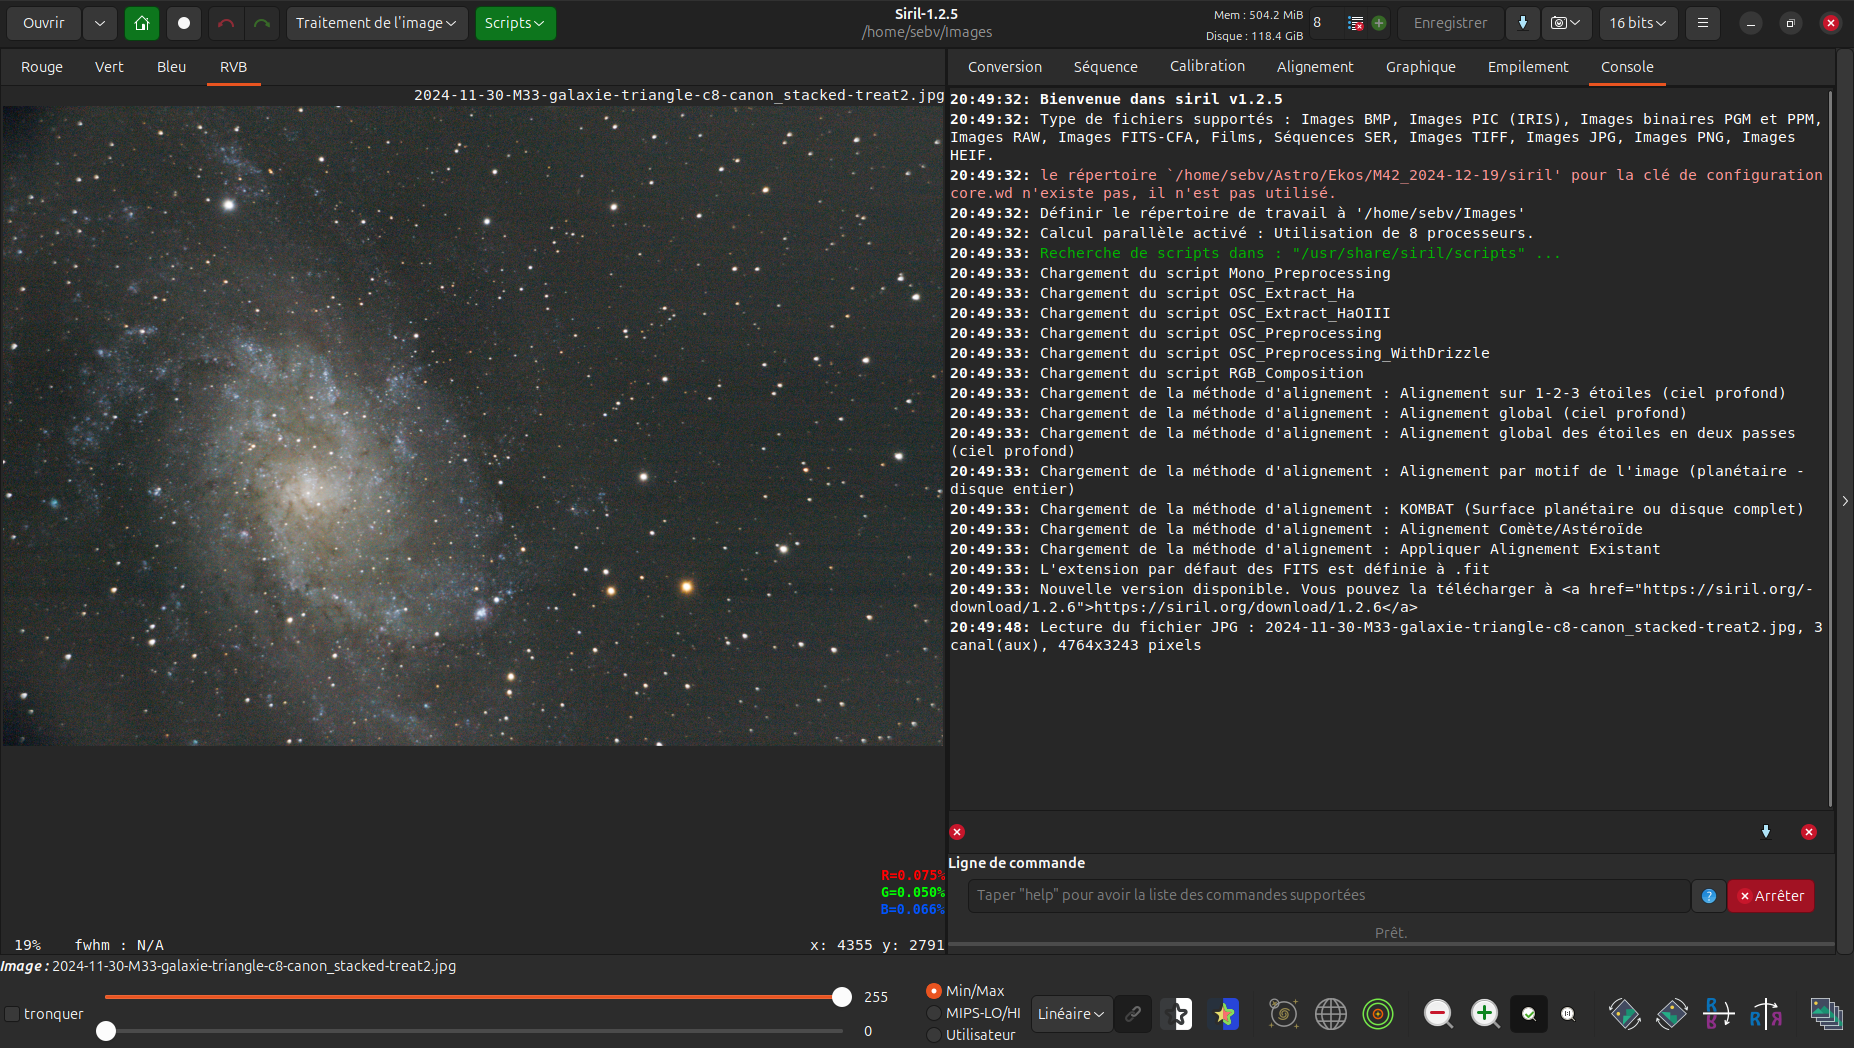Click the snapshot camera icon
This screenshot has height=1048, width=1854.
(1558, 23)
